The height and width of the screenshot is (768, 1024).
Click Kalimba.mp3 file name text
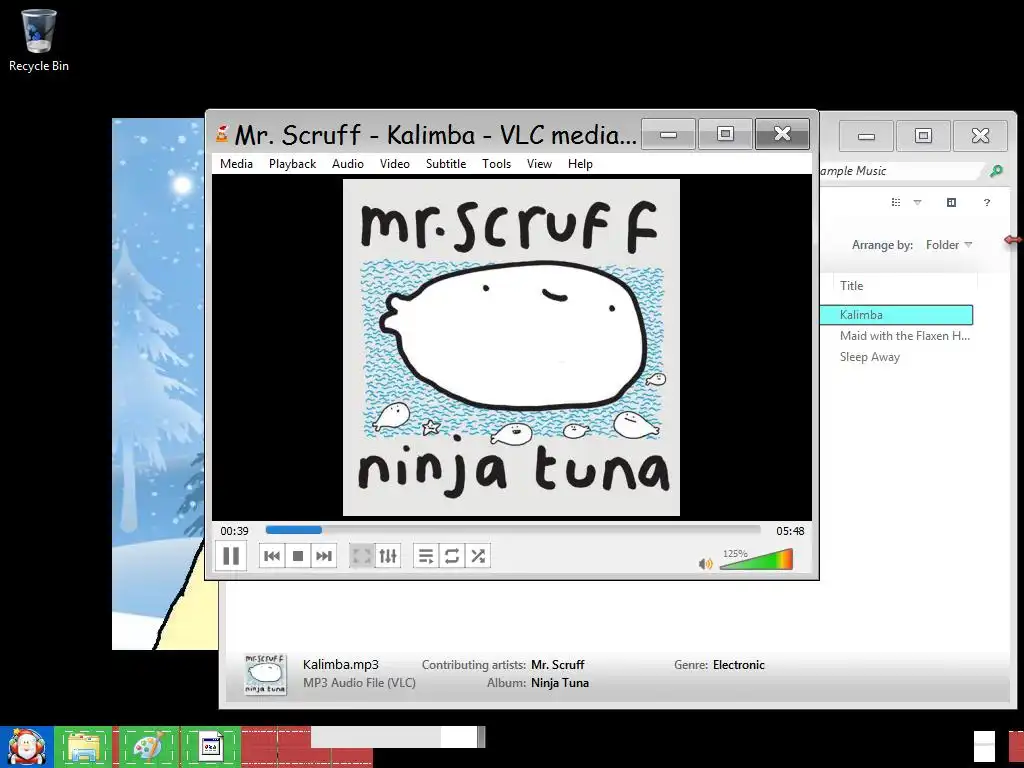341,665
